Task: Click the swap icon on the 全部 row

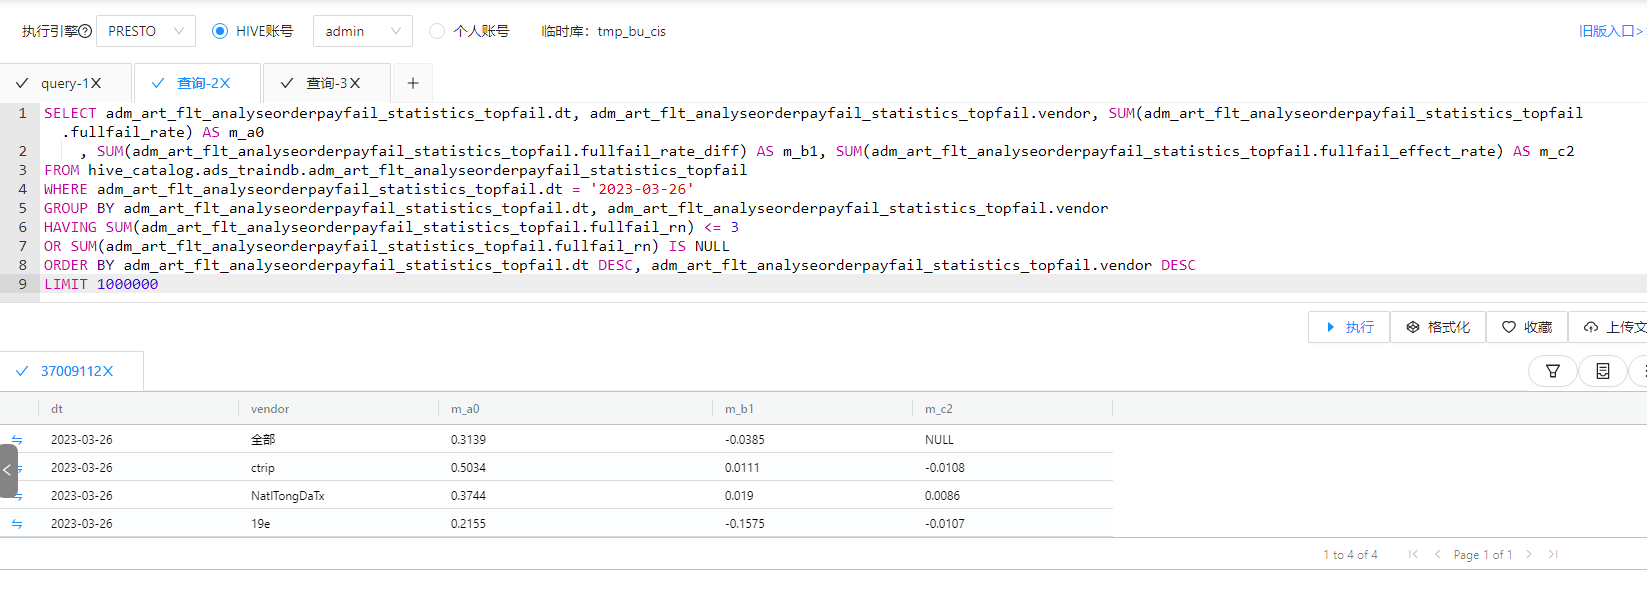Action: coord(17,440)
